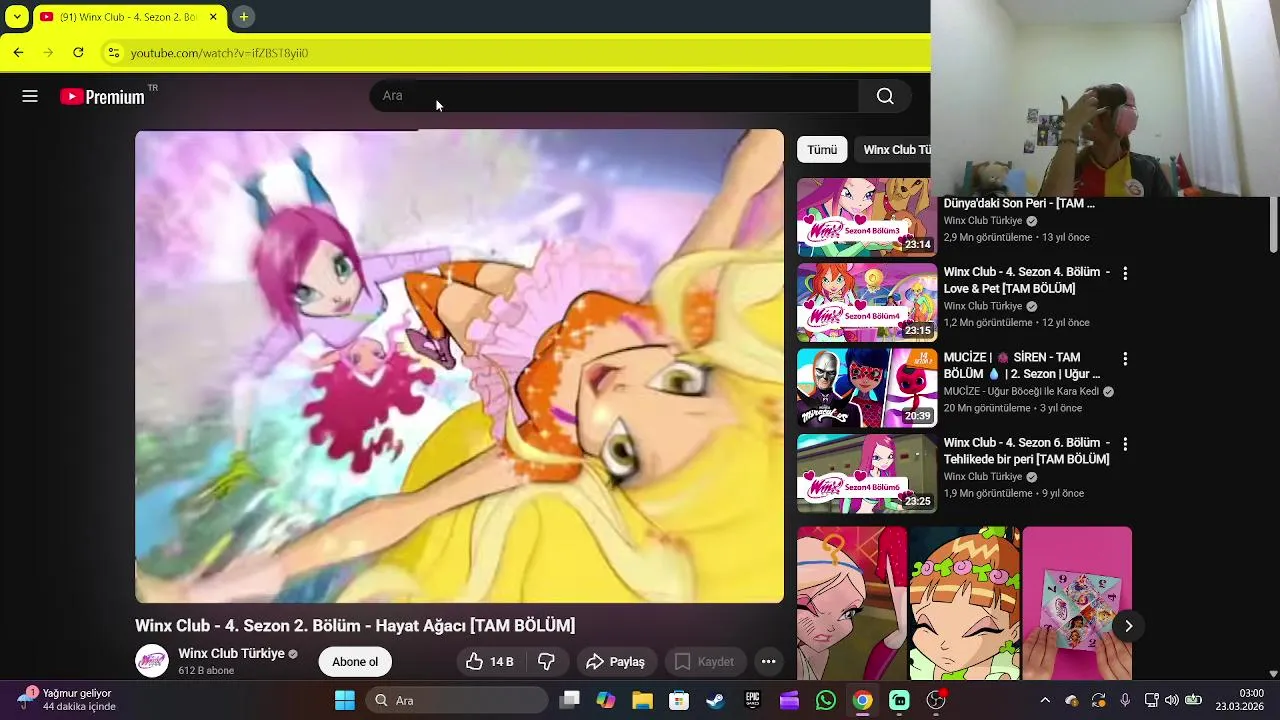Reload the page with the refresh icon
The height and width of the screenshot is (720, 1280).
78,52
